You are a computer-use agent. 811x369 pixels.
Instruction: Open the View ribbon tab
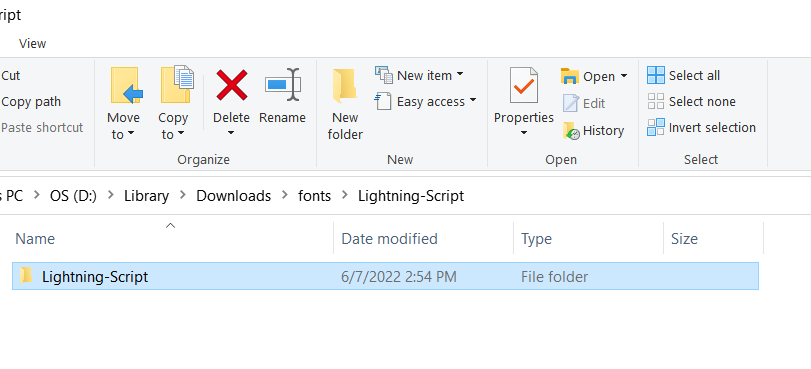(33, 43)
